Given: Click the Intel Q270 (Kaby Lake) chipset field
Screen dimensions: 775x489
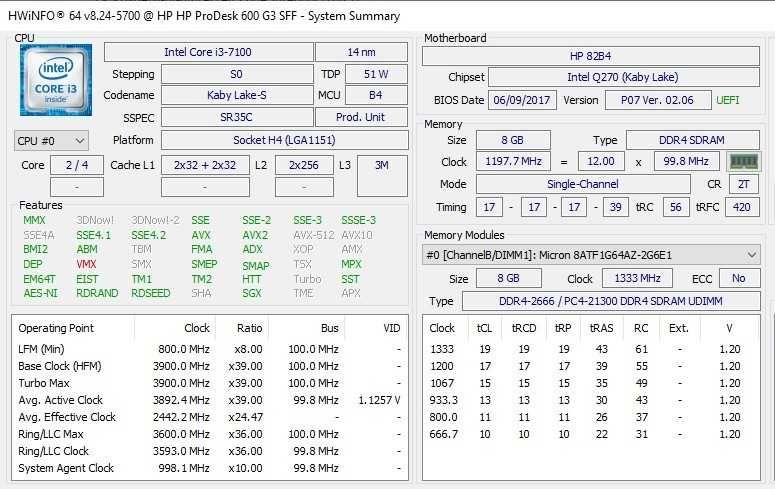Looking at the screenshot, I should point(624,77).
